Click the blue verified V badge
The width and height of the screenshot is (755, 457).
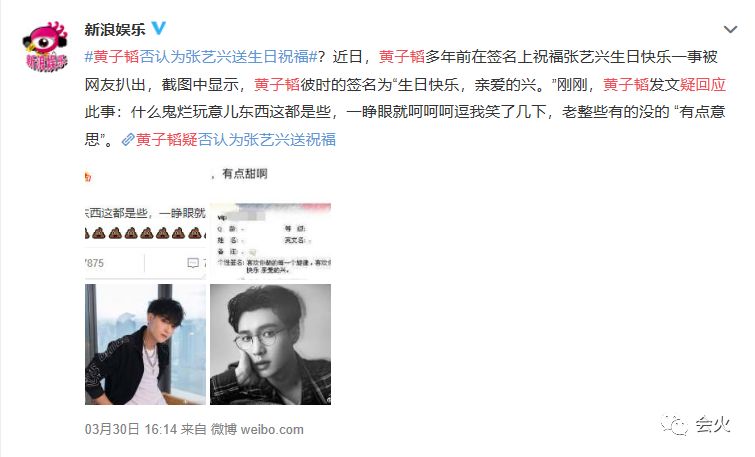159,28
